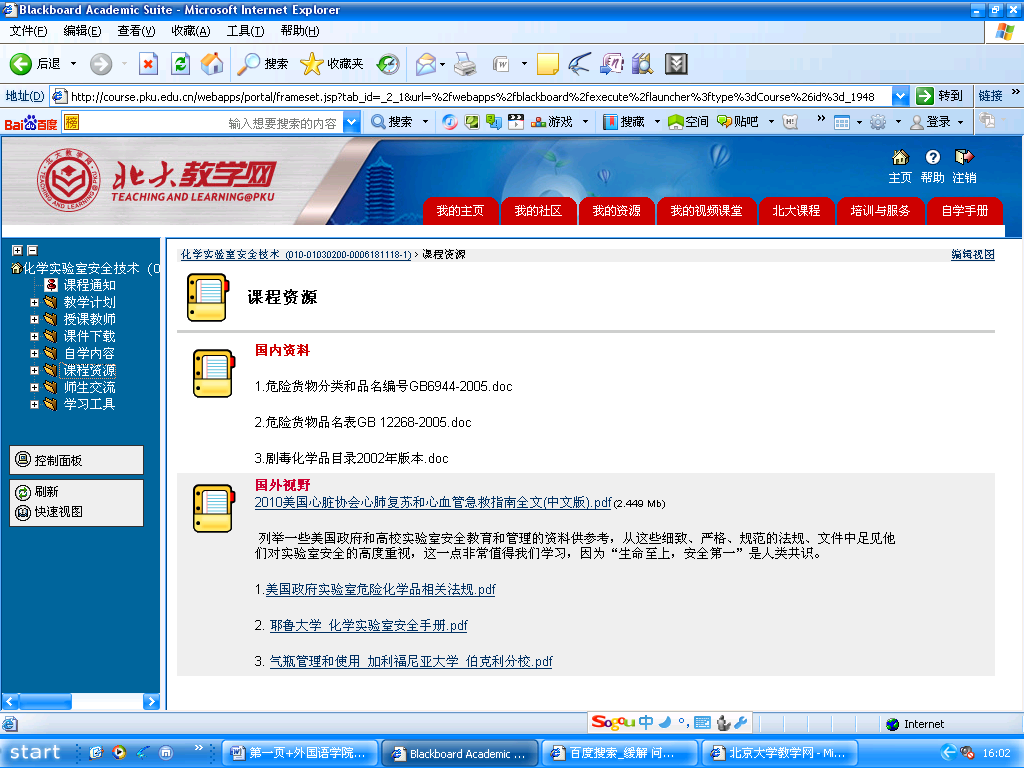Click the 课程通知 pushpin icon in sidebar
Image resolution: width=1024 pixels, height=768 pixels.
[x=52, y=285]
